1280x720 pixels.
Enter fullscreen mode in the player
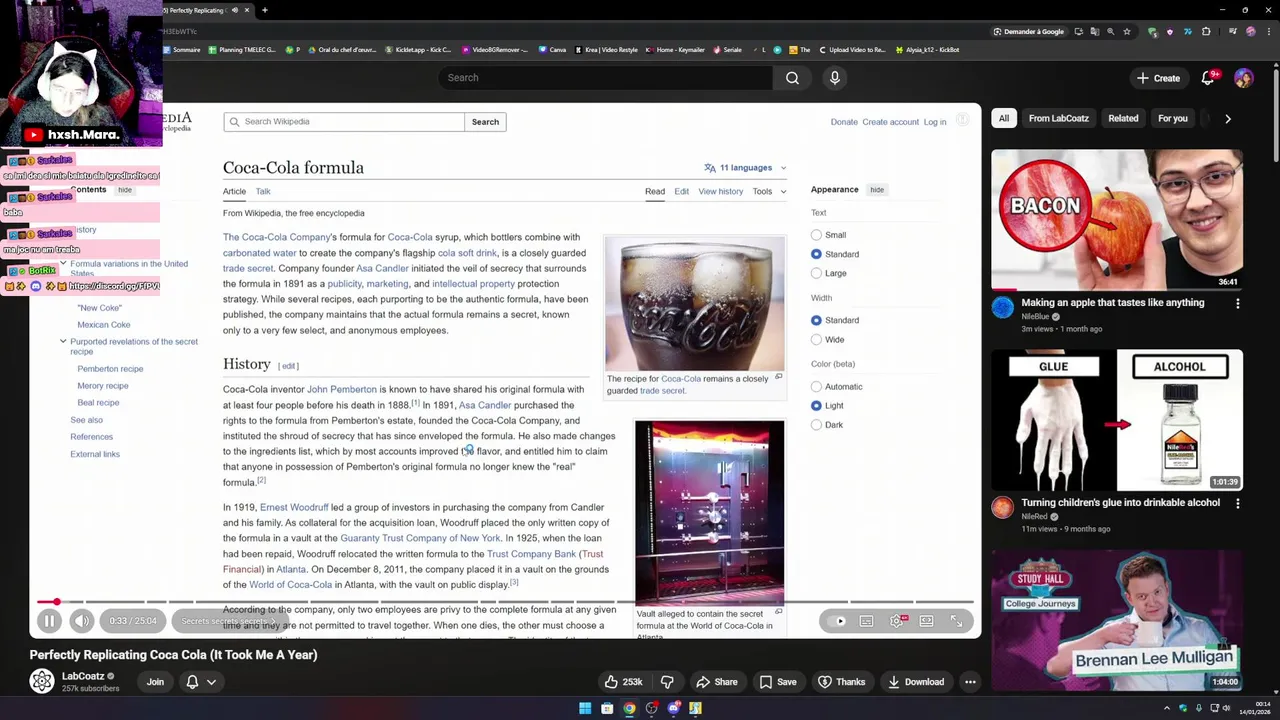957,621
